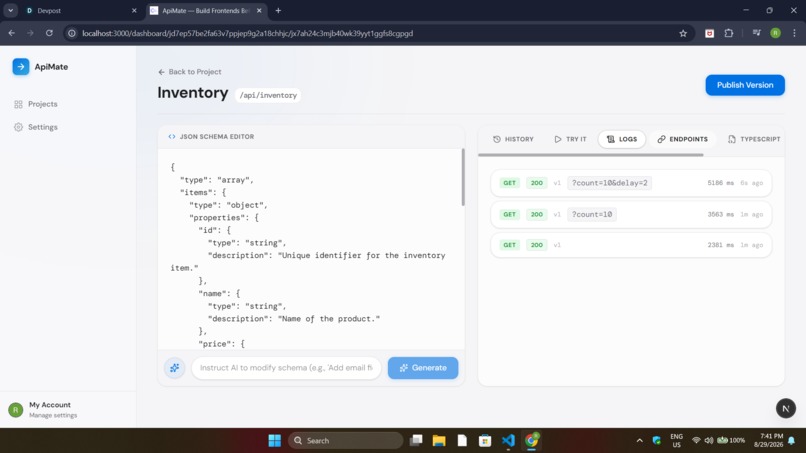Click the Chrome icon on the taskbar

531,441
